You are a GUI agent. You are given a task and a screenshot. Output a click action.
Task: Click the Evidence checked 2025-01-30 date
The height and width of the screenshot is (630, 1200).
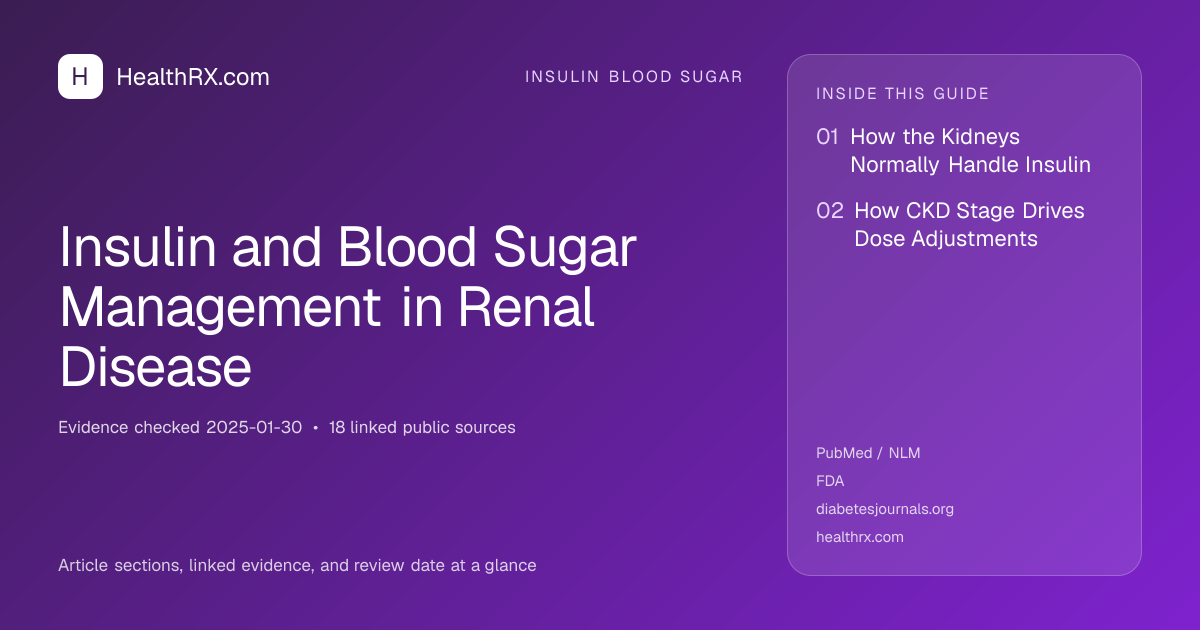[x=180, y=427]
